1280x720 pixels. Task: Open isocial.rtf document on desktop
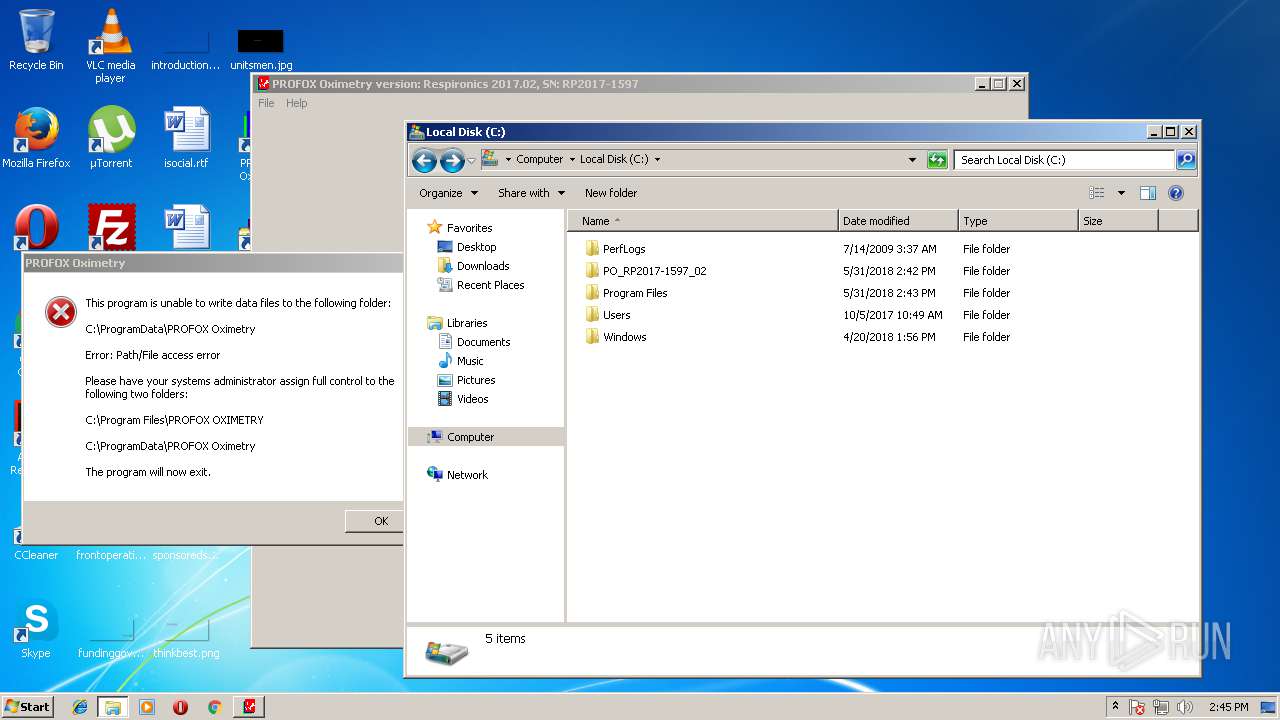click(186, 137)
